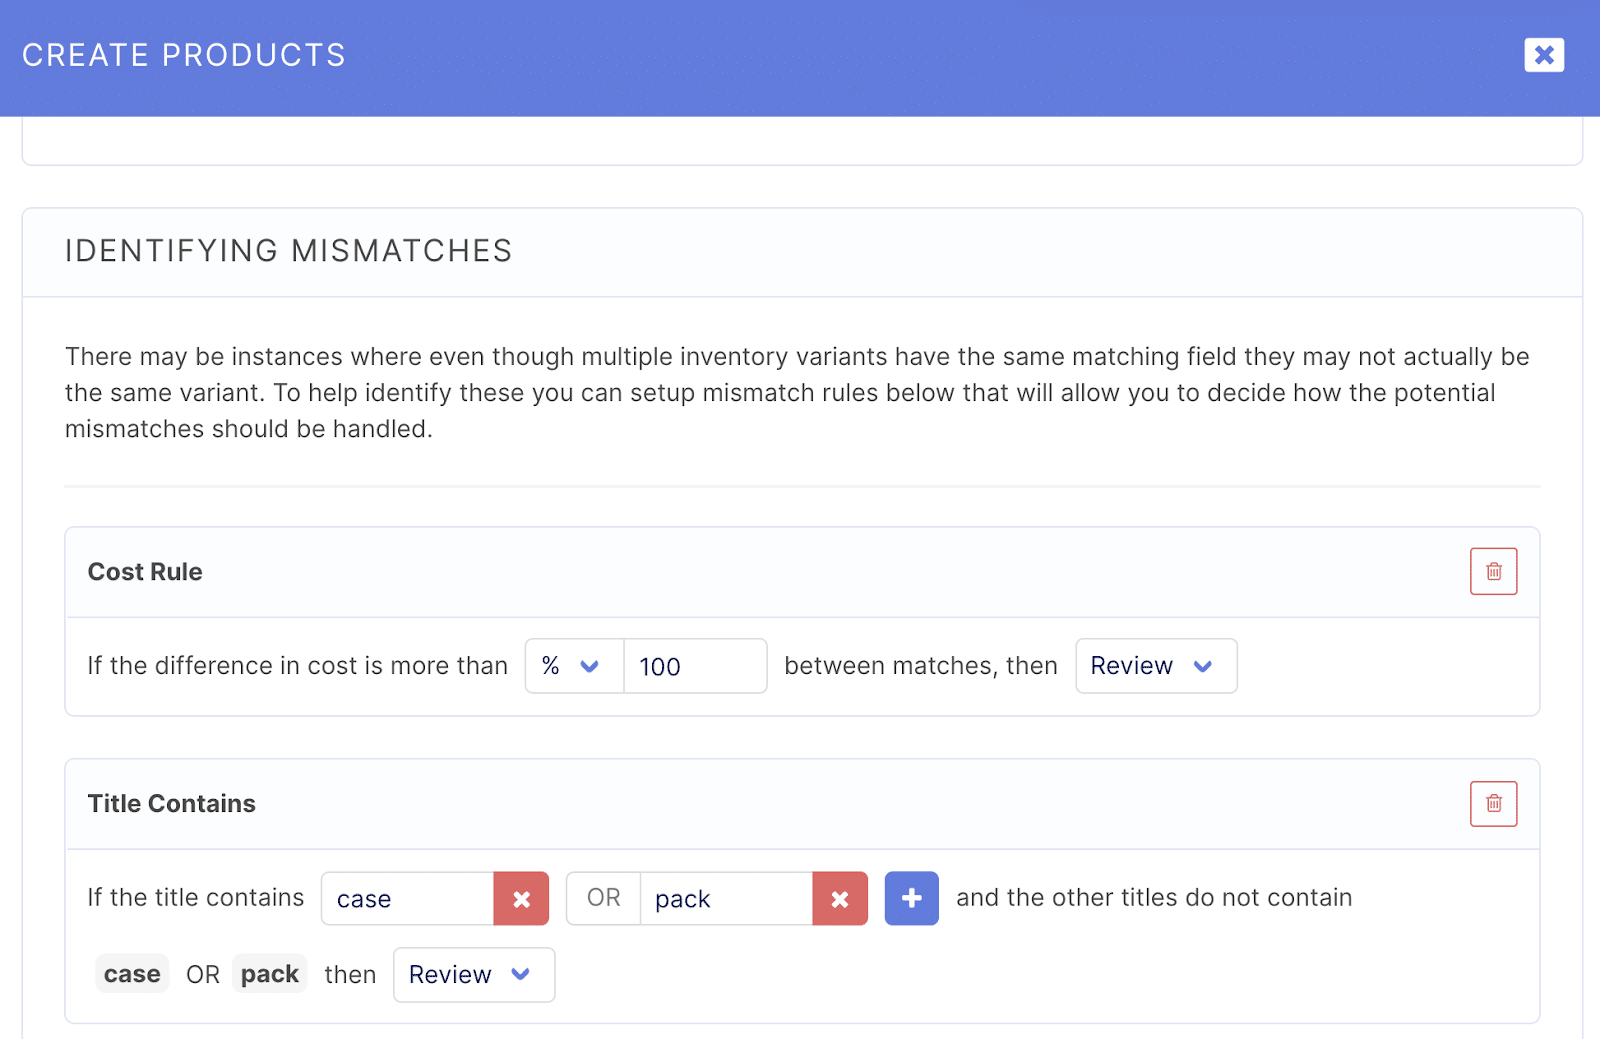Open the Cost Rule Review action dropdown
The image size is (1600, 1039).
pyautogui.click(x=1156, y=666)
